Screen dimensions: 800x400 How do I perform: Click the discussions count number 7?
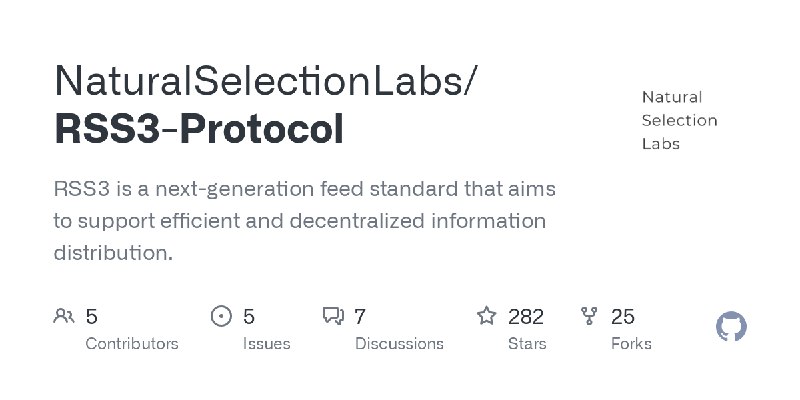360,317
